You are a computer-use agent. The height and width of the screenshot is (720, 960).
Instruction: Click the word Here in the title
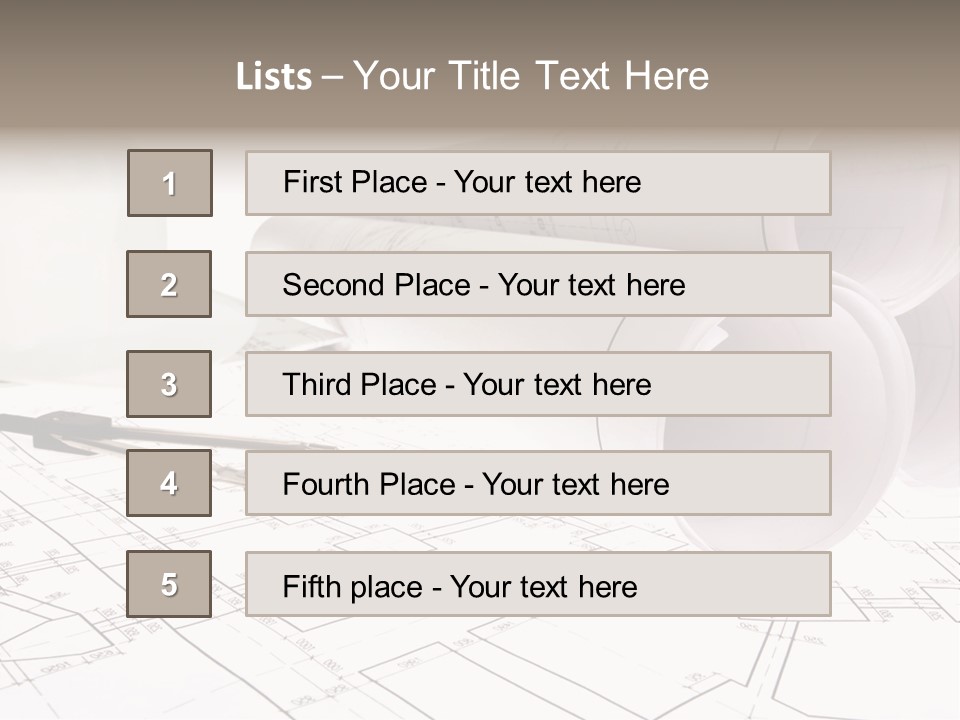coord(667,76)
